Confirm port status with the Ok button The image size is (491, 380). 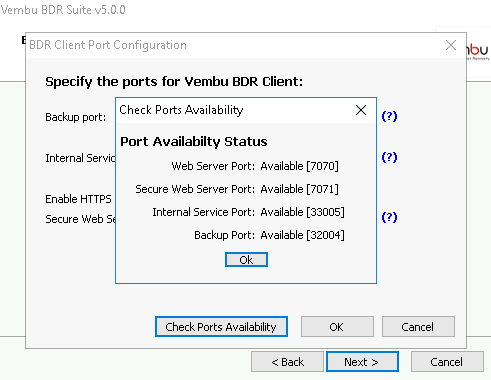coord(246,260)
